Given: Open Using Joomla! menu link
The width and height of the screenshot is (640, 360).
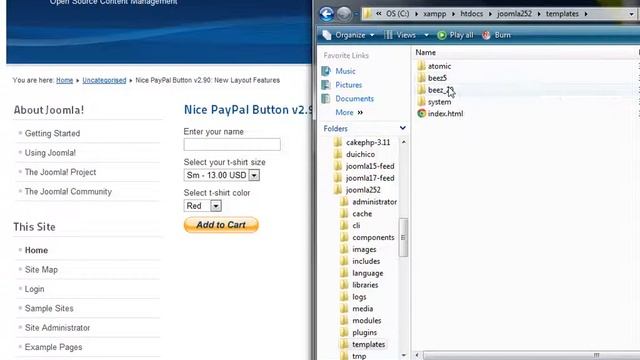Looking at the screenshot, I should click(x=50, y=153).
